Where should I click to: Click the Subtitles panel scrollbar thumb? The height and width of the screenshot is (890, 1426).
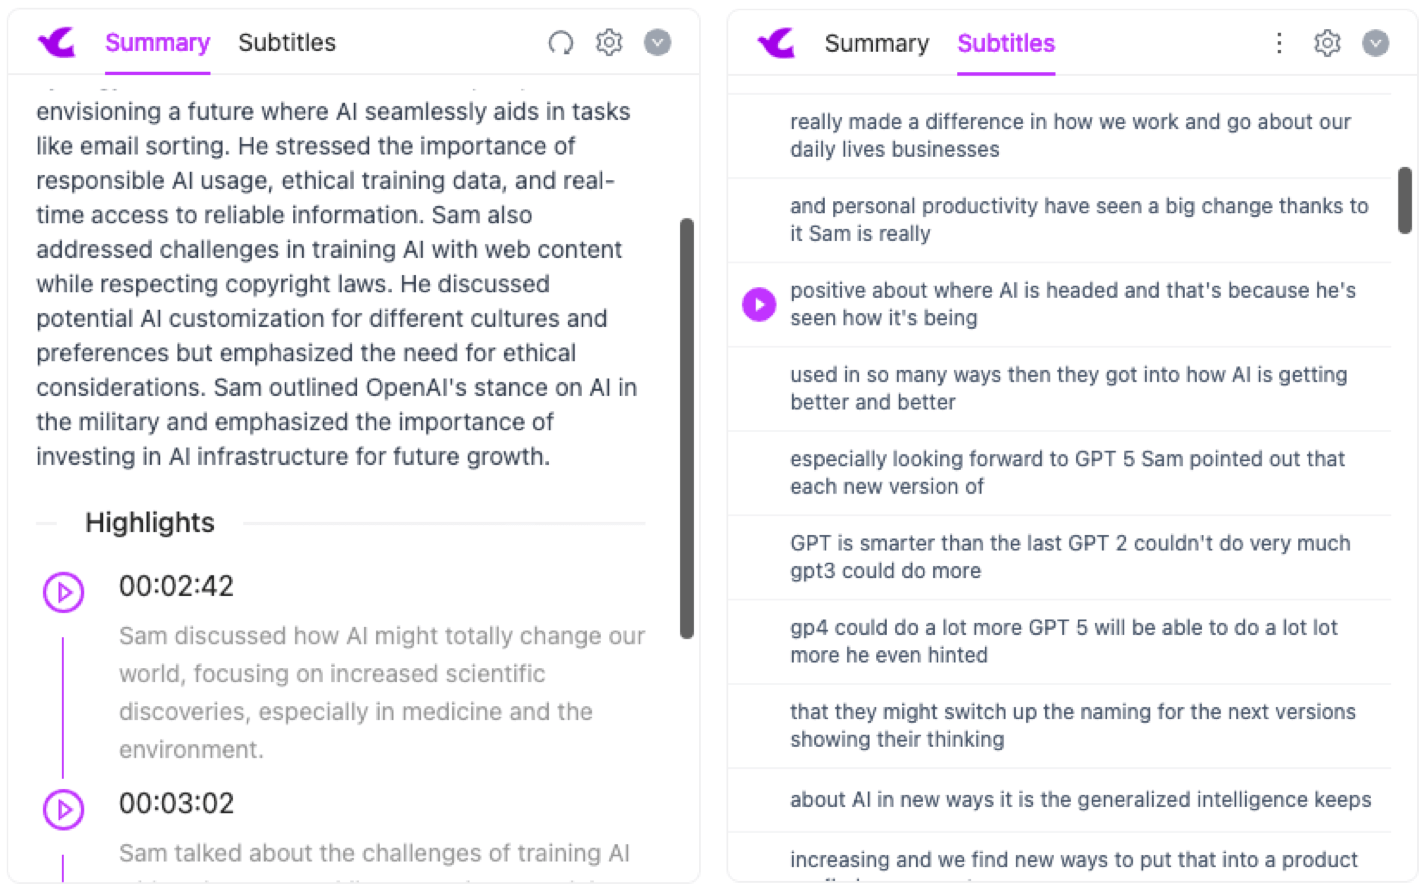tap(1405, 201)
